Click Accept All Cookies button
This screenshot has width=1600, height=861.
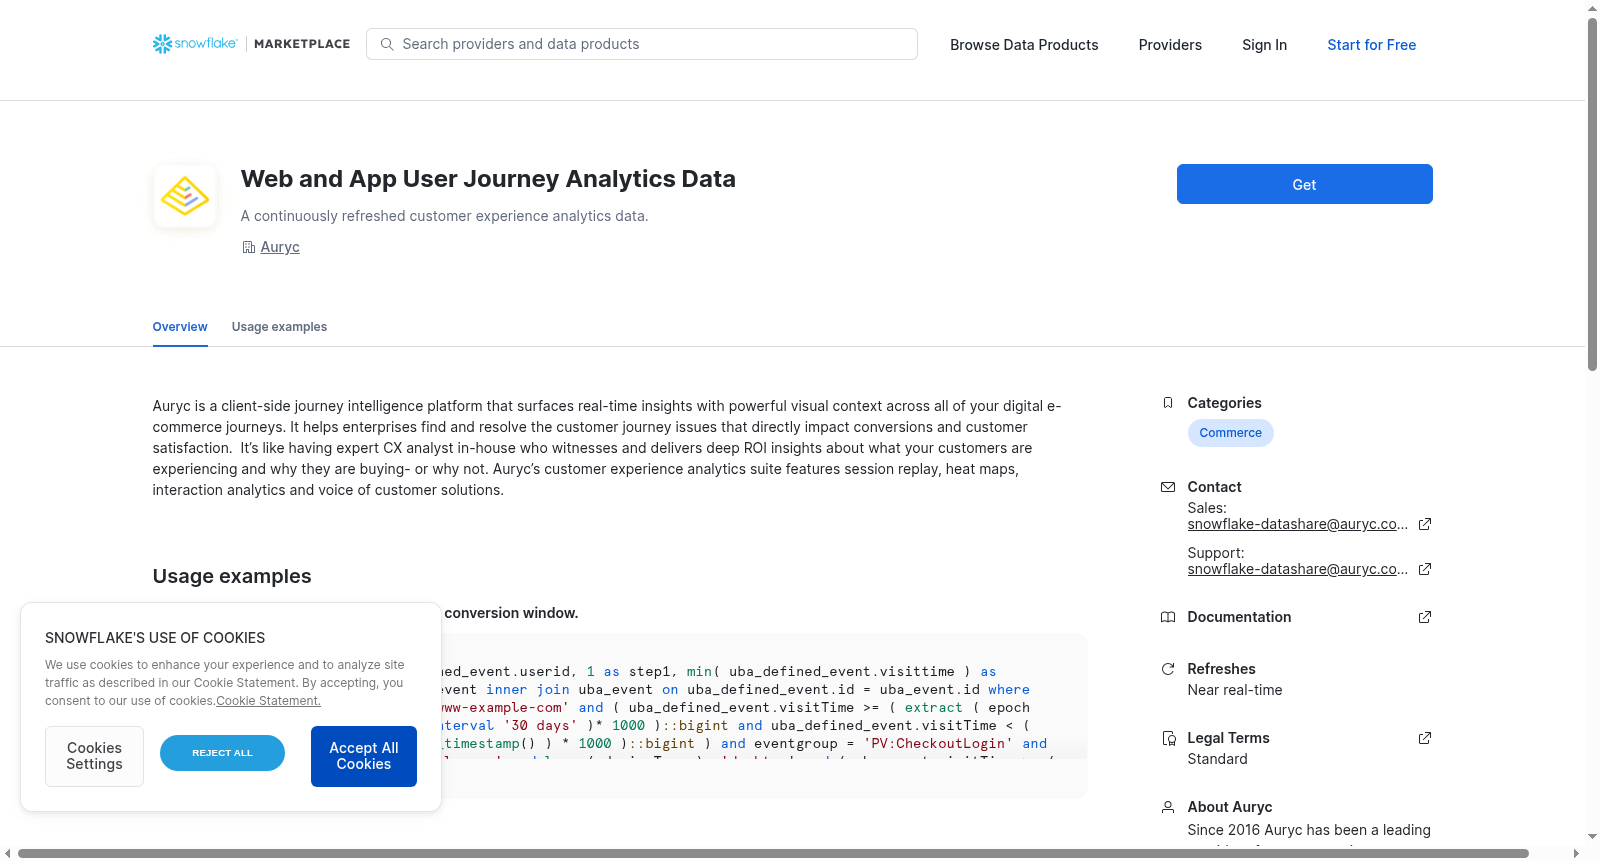pos(364,756)
